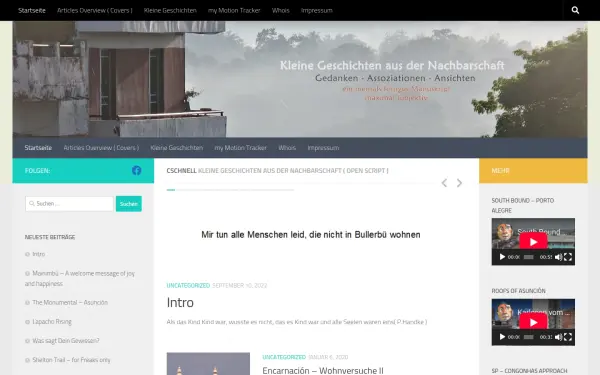Viewport: 600px width, 375px height.
Task: Click Startseite in top black menu
Action: (32, 10)
